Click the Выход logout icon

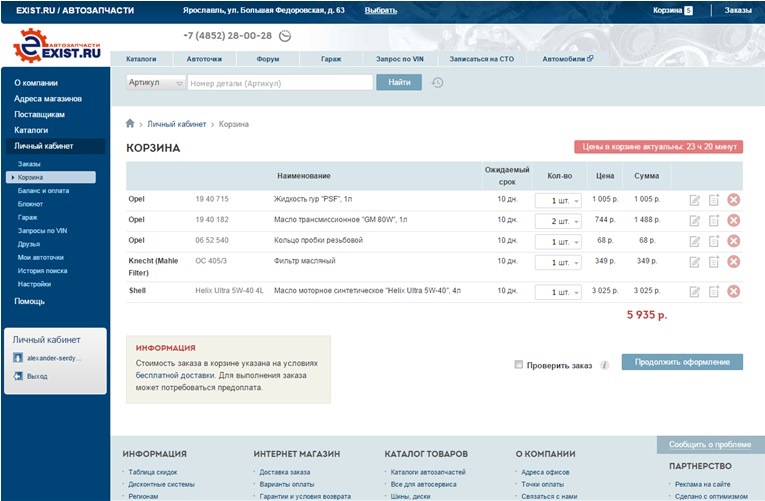click(18, 376)
